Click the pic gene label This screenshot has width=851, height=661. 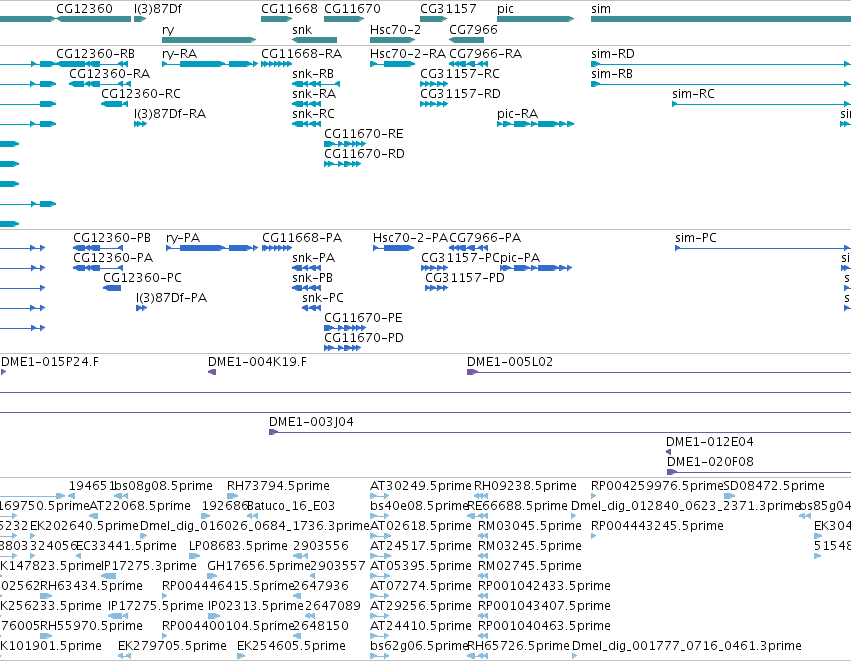pos(505,9)
